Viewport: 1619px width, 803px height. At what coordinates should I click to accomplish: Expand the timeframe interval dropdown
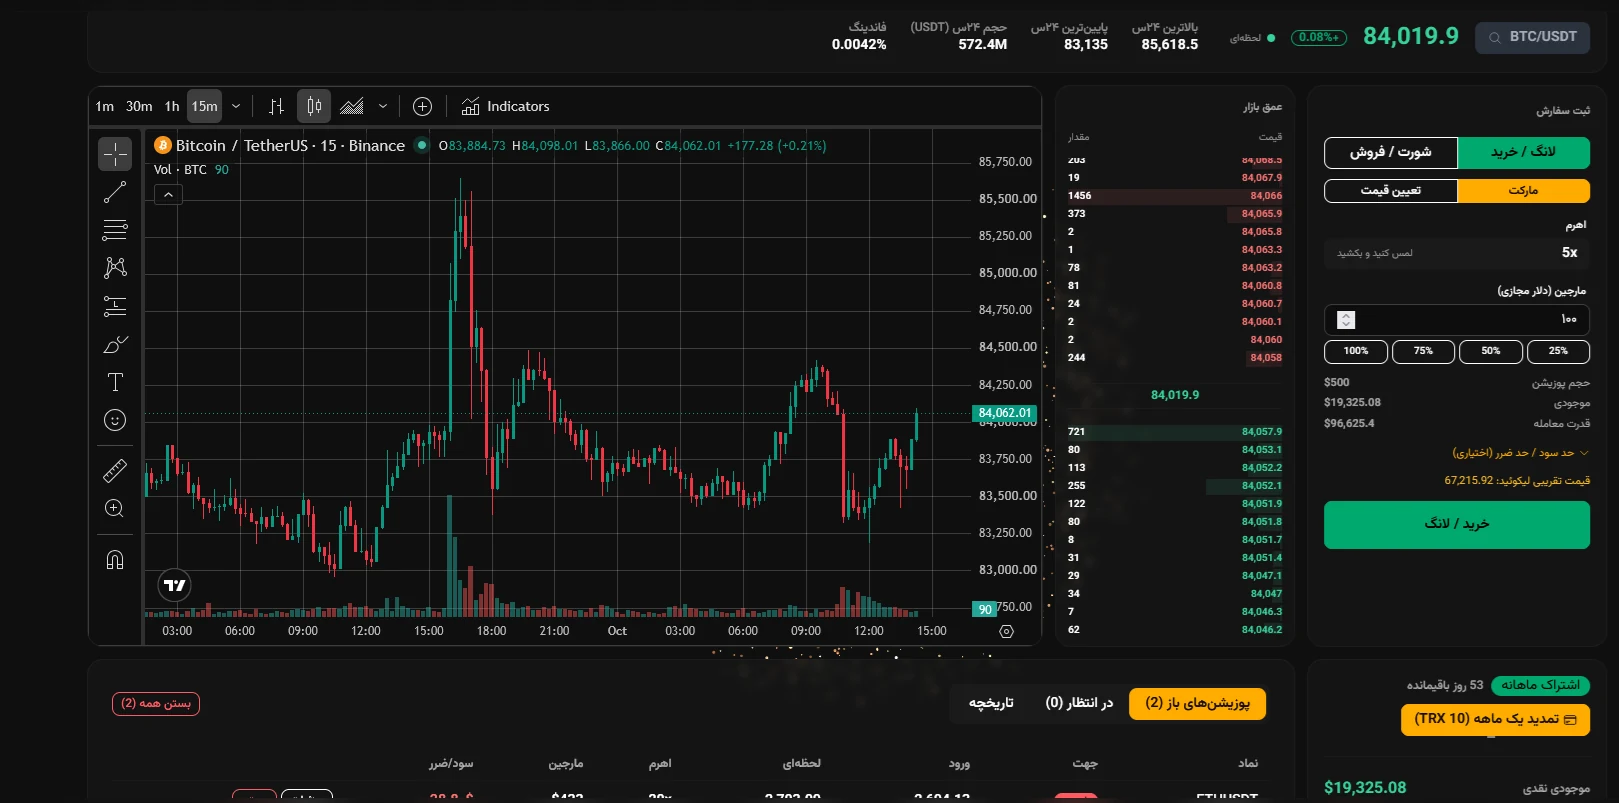click(236, 106)
